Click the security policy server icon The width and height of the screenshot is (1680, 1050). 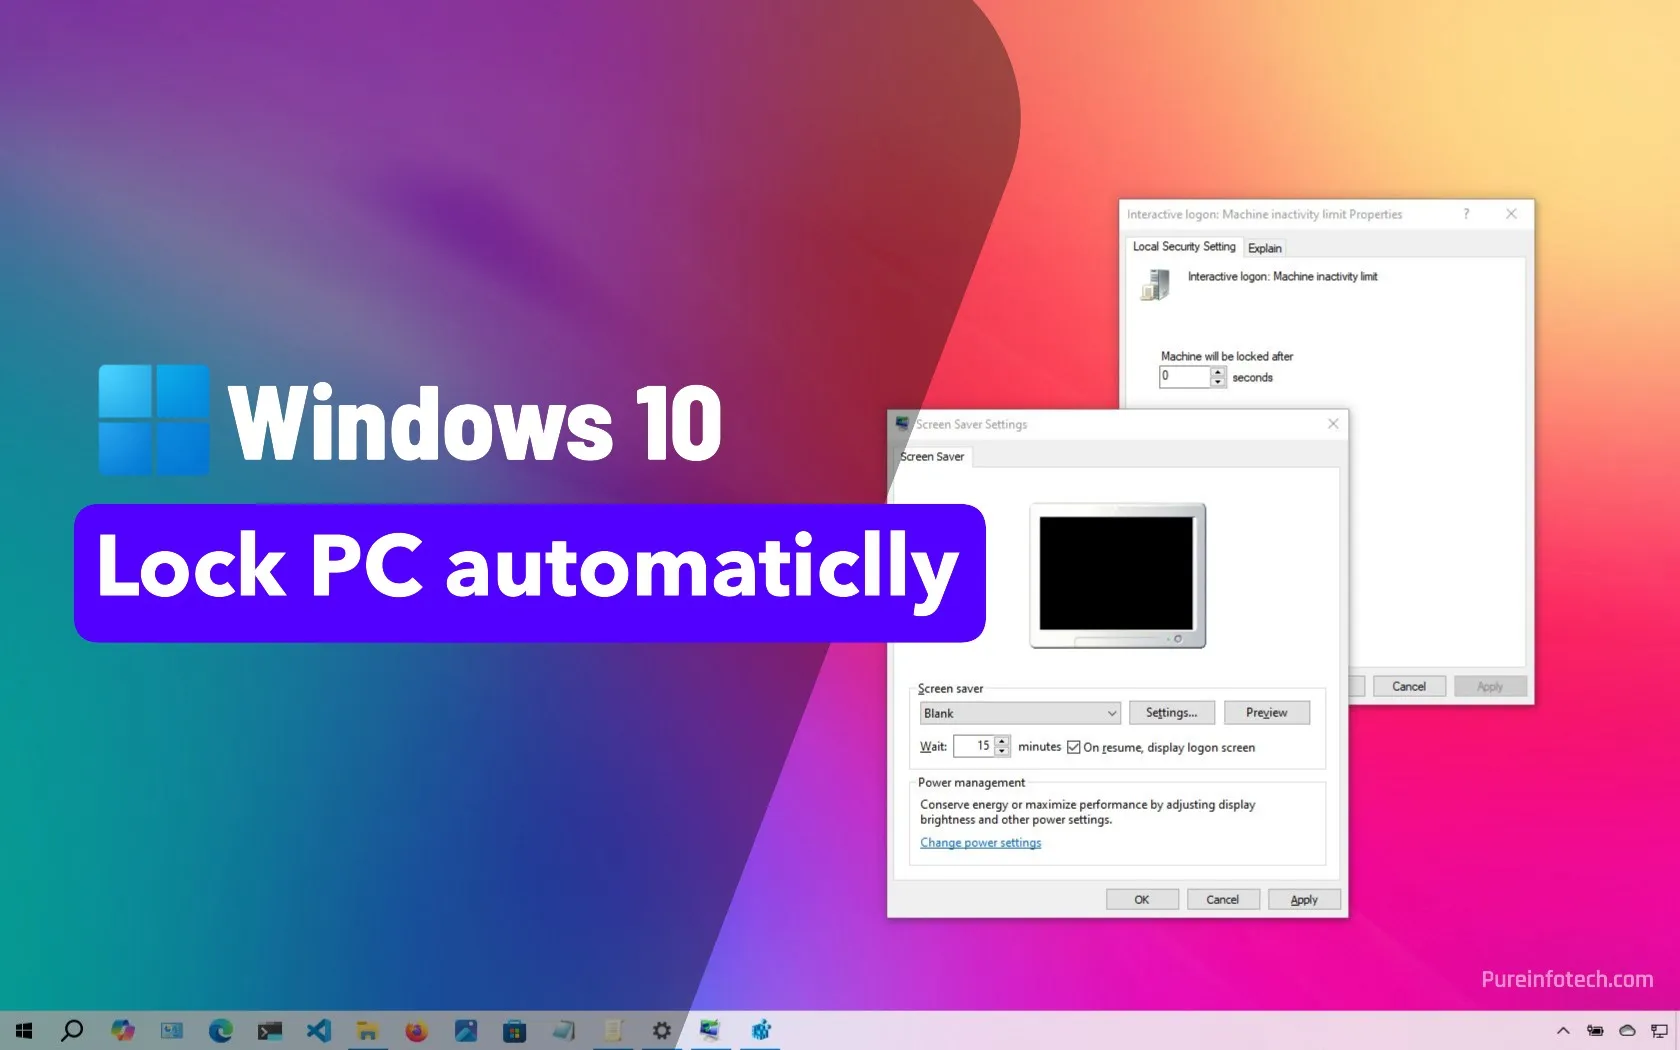point(1155,284)
